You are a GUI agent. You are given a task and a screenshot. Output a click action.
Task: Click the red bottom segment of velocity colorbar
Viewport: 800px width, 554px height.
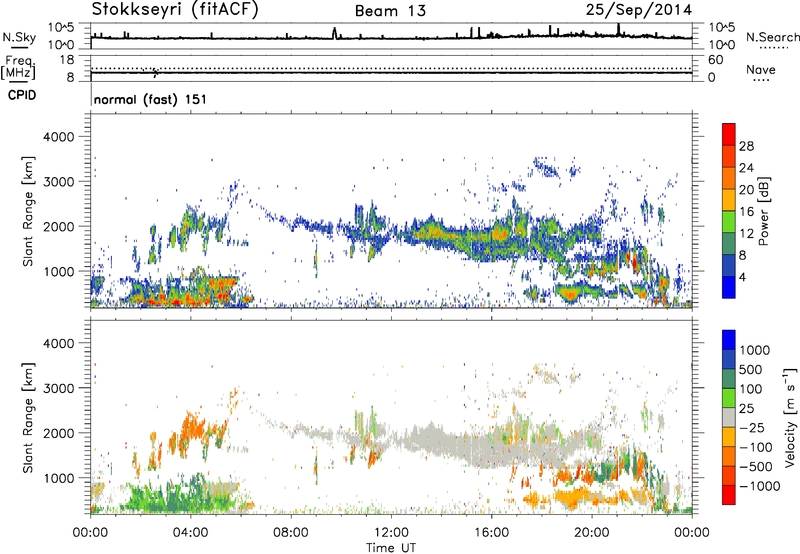(x=729, y=495)
